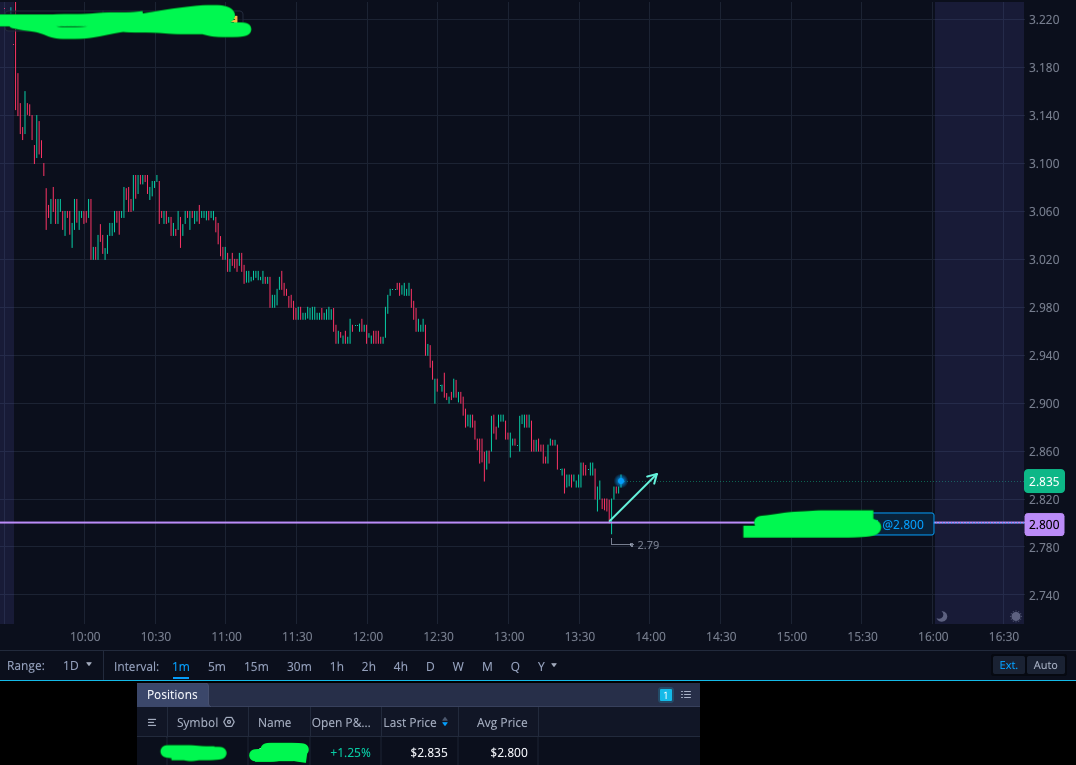This screenshot has width=1076, height=765.
Task: Click the sun pre-market session icon
Action: pyautogui.click(x=1016, y=616)
